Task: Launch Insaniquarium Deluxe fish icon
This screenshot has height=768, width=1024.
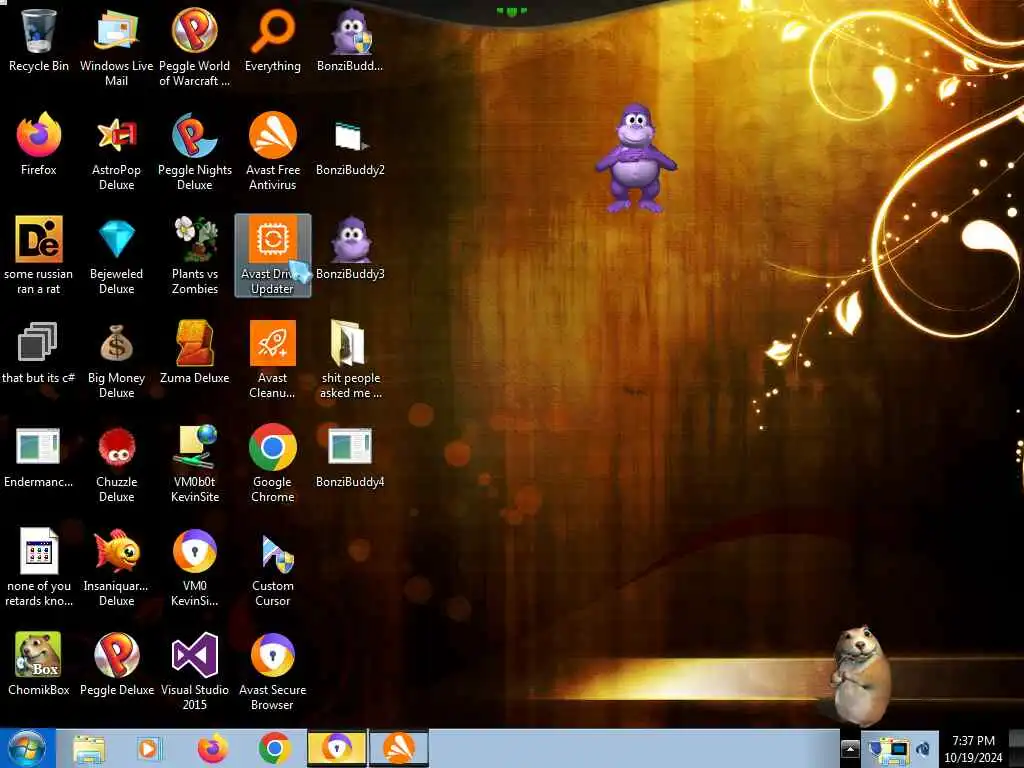Action: click(116, 567)
